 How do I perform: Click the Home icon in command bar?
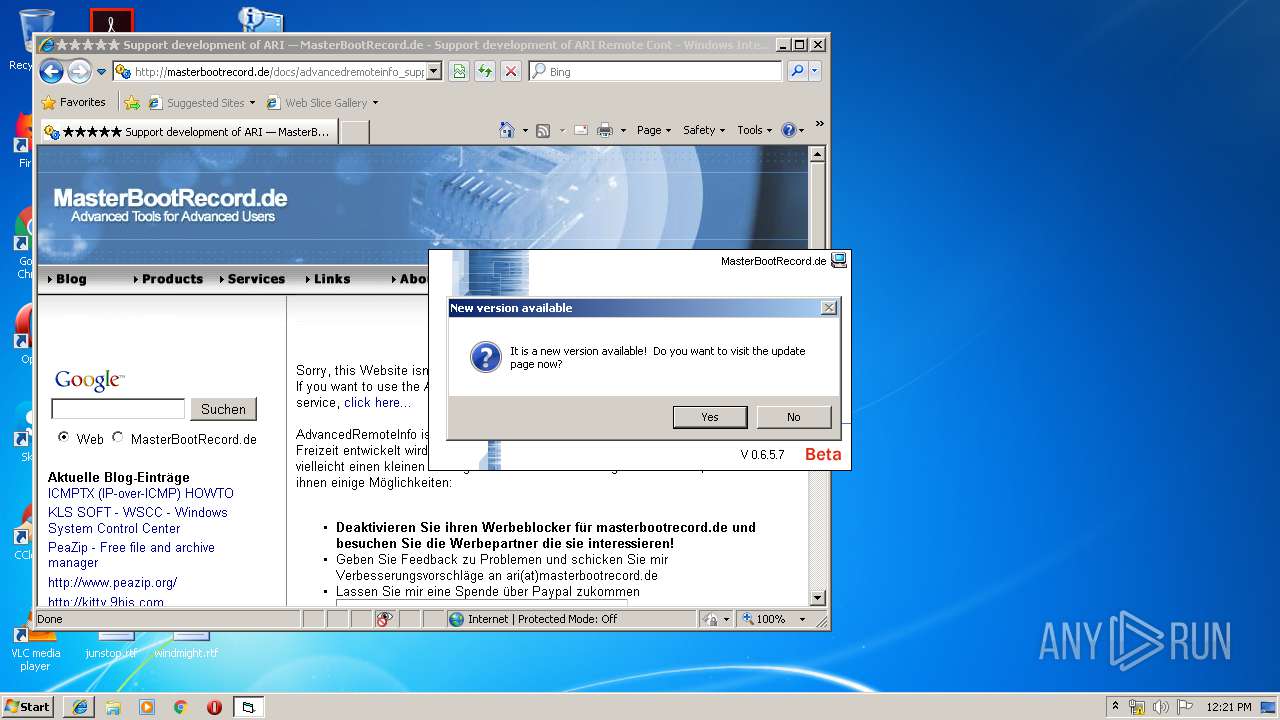click(507, 130)
